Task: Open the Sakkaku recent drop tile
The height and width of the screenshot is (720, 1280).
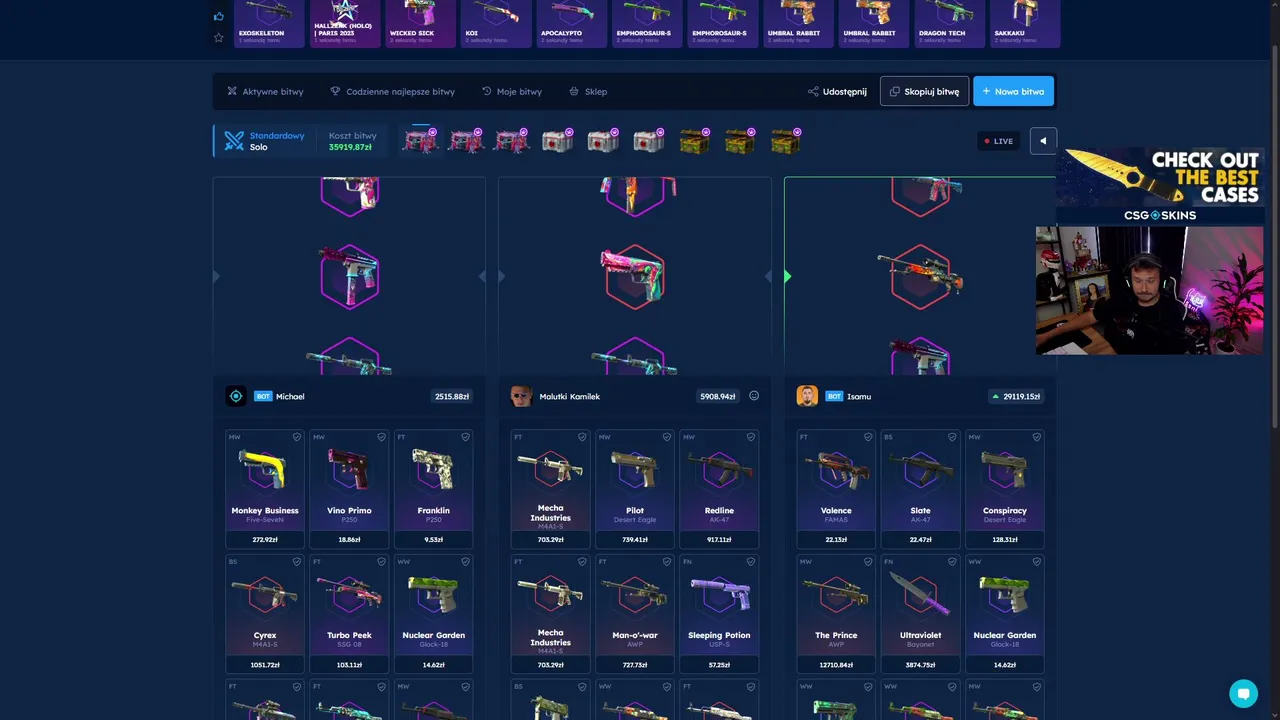Action: coord(1025,24)
